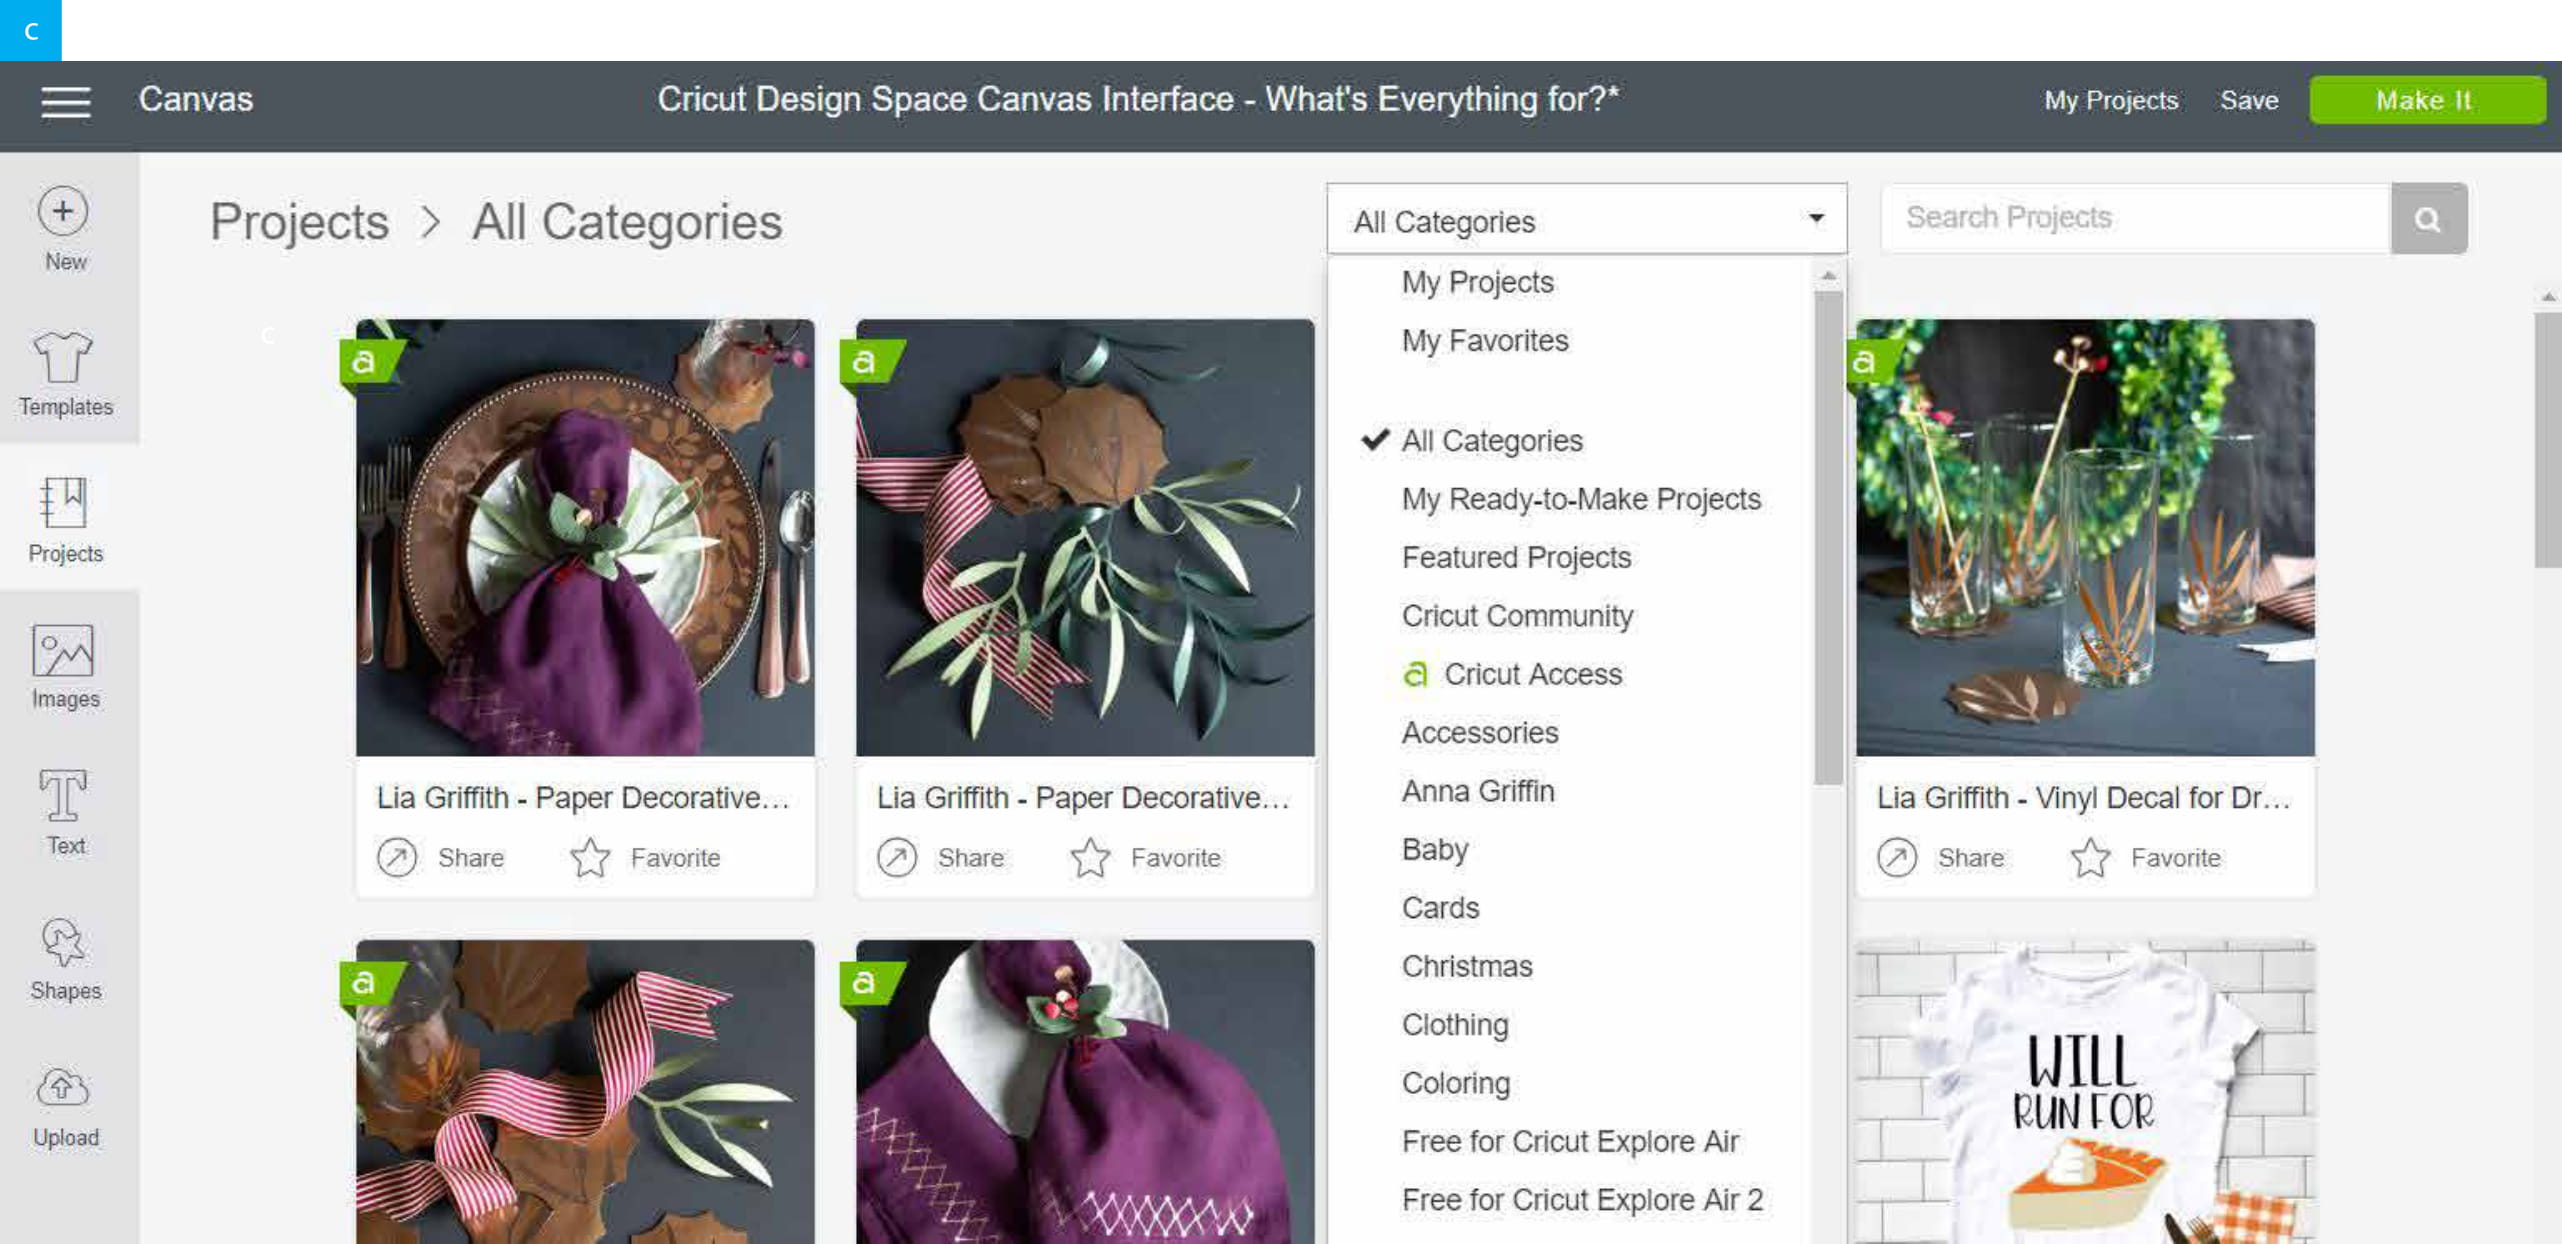Choose My Favorites in the dropdown

click(x=1484, y=341)
